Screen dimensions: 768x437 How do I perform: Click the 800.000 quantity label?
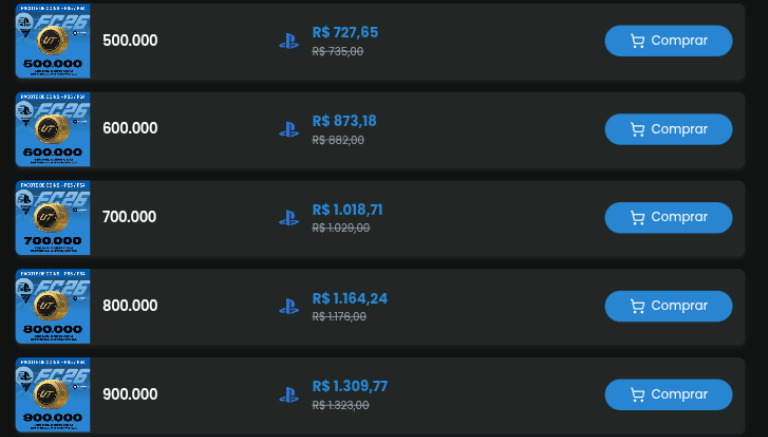[130, 306]
